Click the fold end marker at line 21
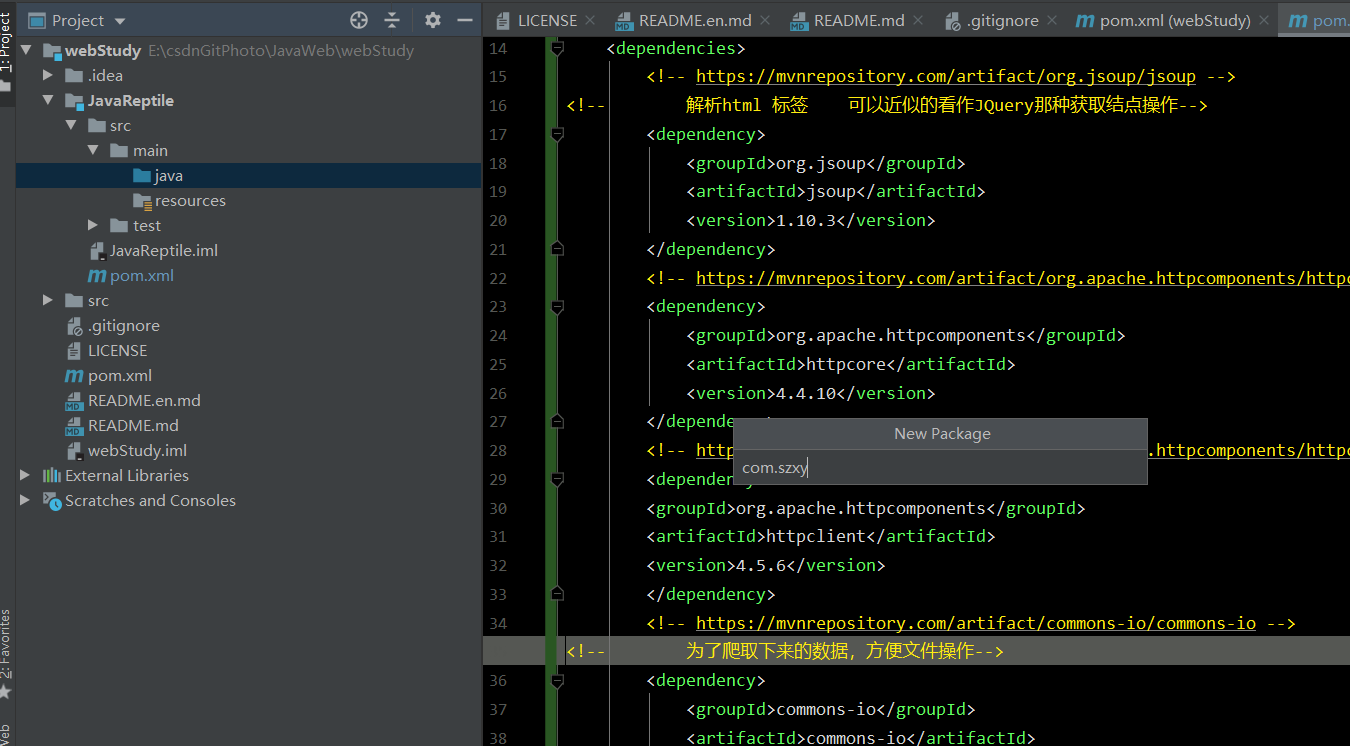 click(x=557, y=249)
